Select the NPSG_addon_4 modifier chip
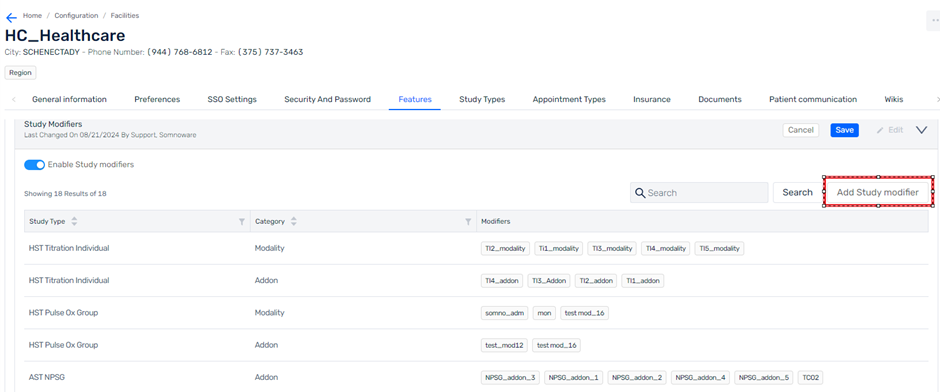940x392 pixels. click(x=701, y=378)
